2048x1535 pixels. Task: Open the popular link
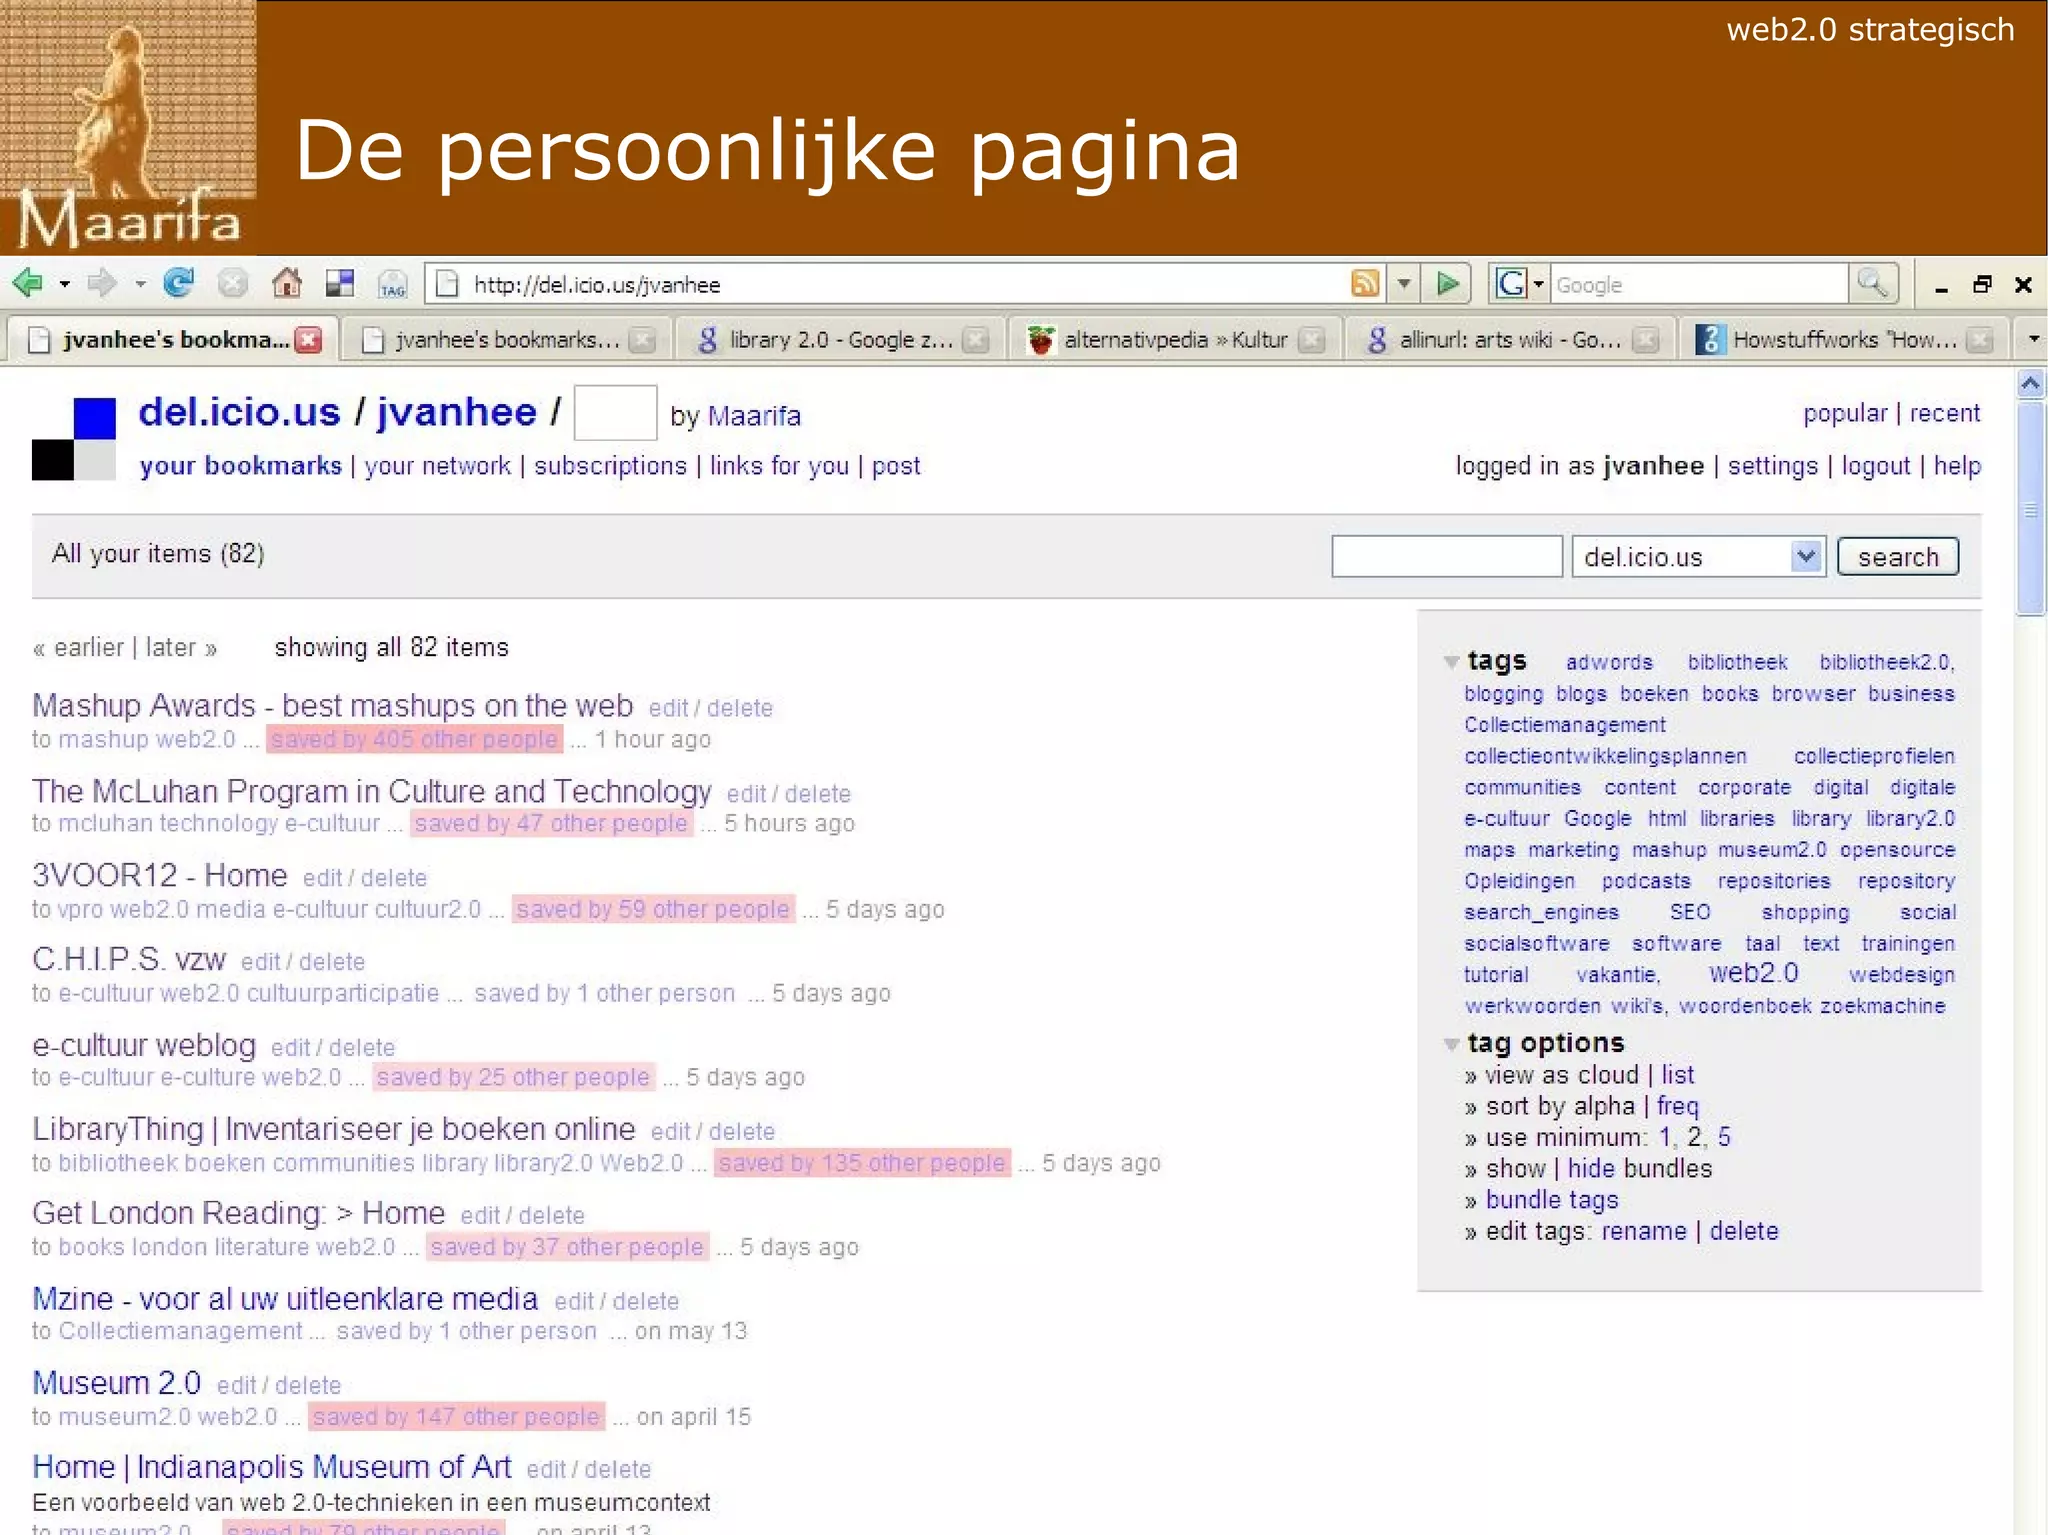click(x=1845, y=413)
